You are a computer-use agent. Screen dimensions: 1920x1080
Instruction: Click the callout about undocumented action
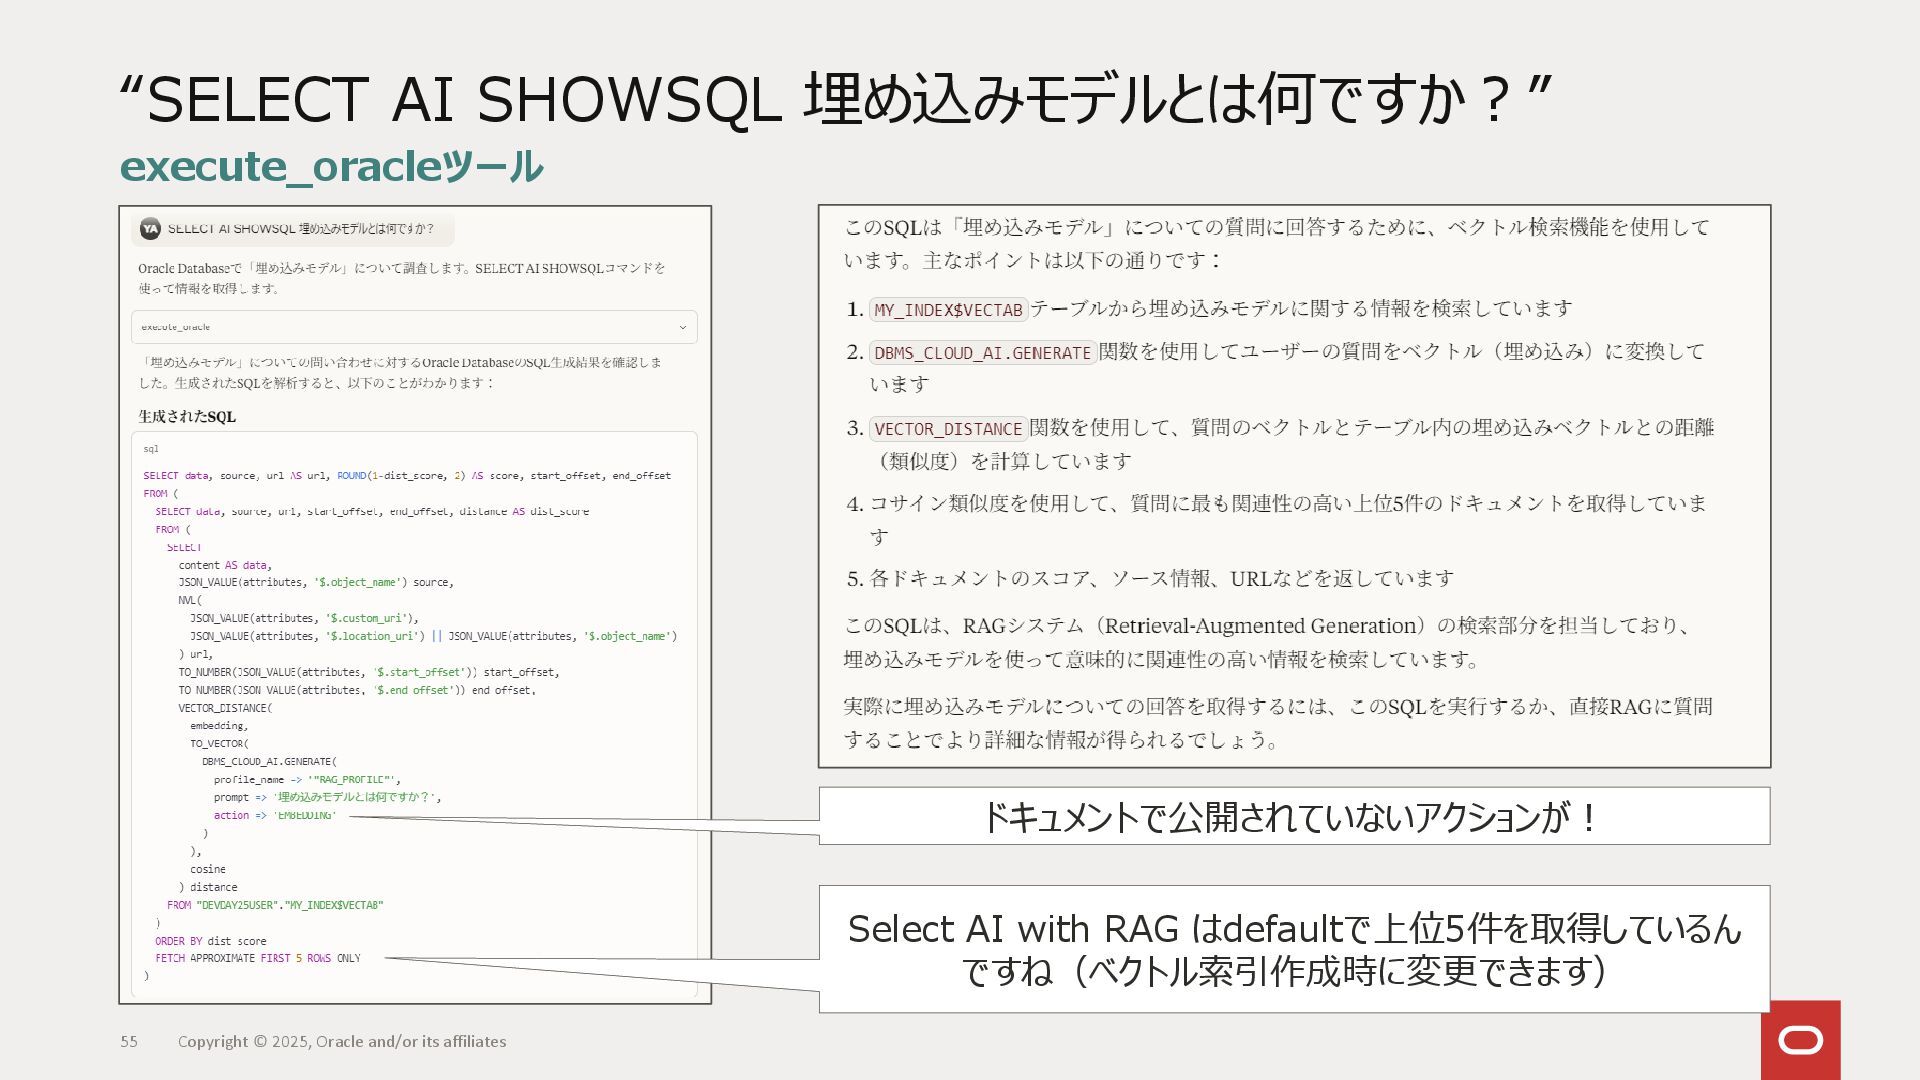tap(1293, 817)
